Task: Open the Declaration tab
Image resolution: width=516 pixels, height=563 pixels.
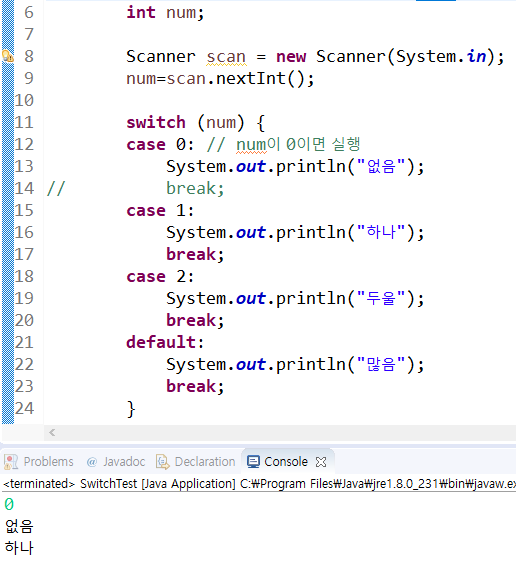Action: pos(196,461)
